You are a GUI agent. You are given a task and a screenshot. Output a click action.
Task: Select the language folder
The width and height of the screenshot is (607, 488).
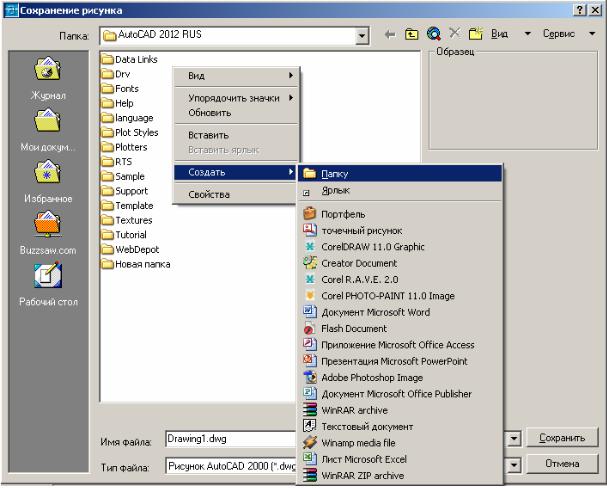[x=127, y=118]
